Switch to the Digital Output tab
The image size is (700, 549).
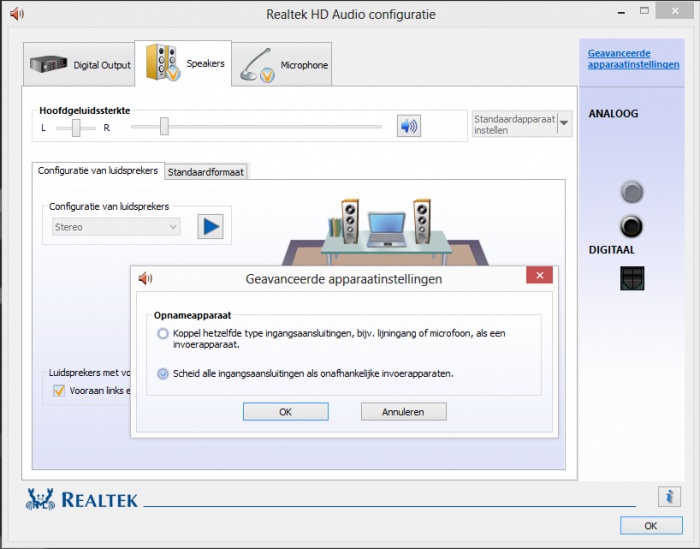(79, 65)
